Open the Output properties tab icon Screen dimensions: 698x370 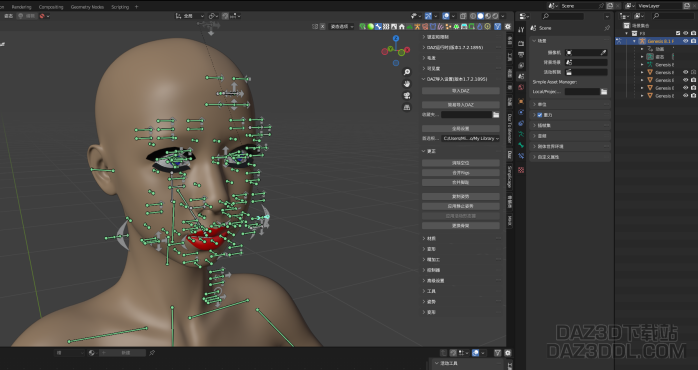pos(521,54)
